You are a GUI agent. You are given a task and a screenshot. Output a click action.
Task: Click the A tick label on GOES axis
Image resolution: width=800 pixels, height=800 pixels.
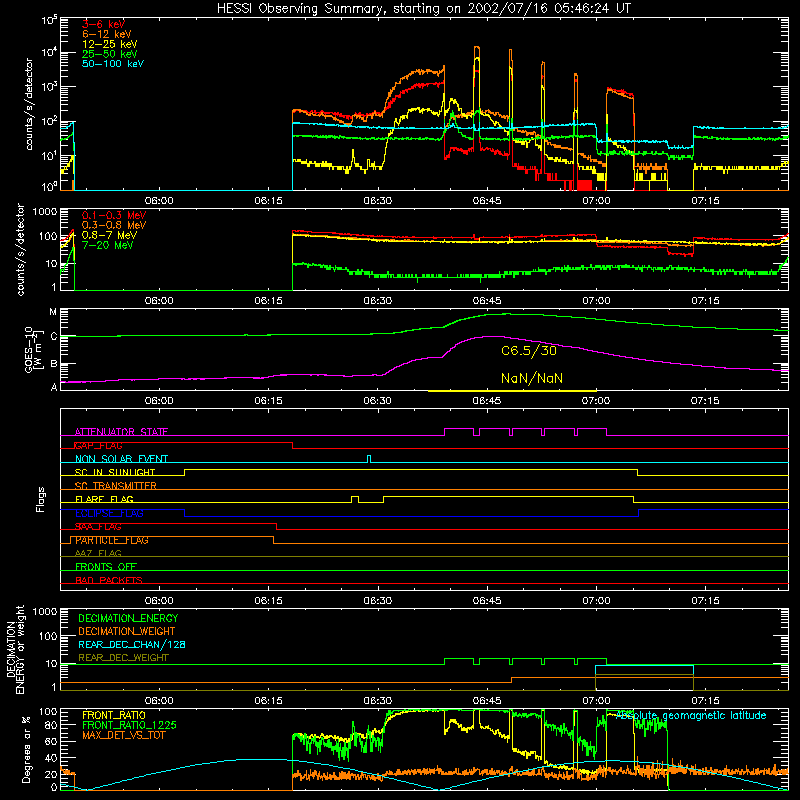coord(53,387)
